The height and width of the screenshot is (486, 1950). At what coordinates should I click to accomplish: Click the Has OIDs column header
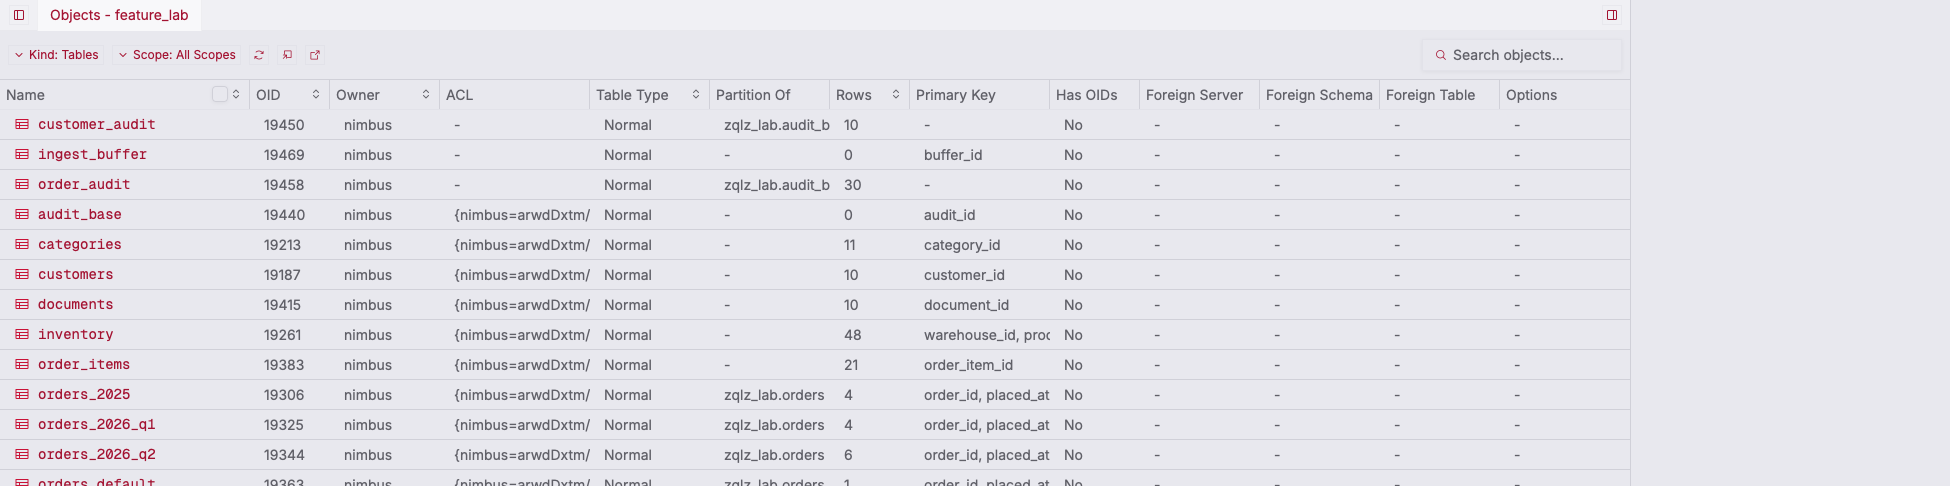tap(1095, 95)
